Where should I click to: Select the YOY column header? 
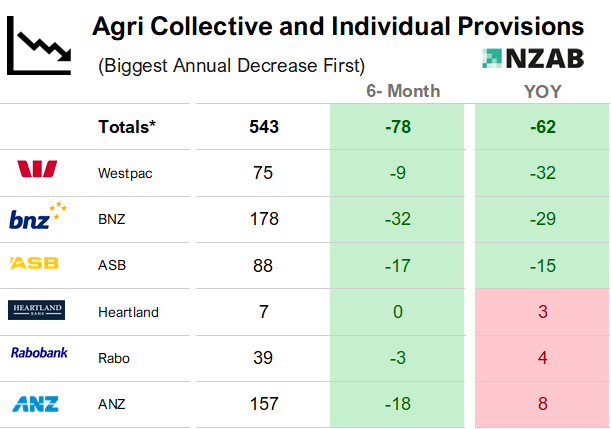click(x=542, y=91)
